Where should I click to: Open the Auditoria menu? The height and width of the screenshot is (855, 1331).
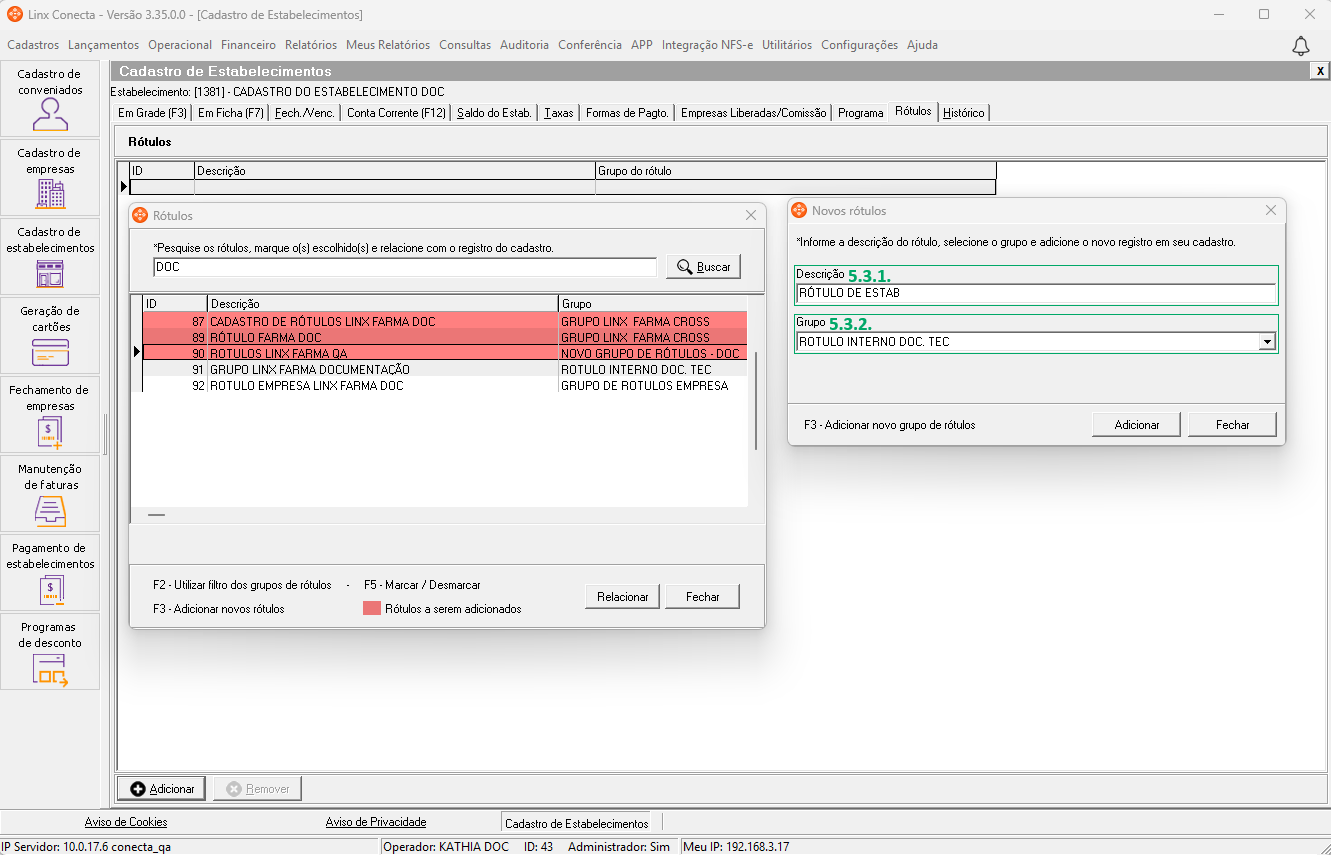coord(524,45)
